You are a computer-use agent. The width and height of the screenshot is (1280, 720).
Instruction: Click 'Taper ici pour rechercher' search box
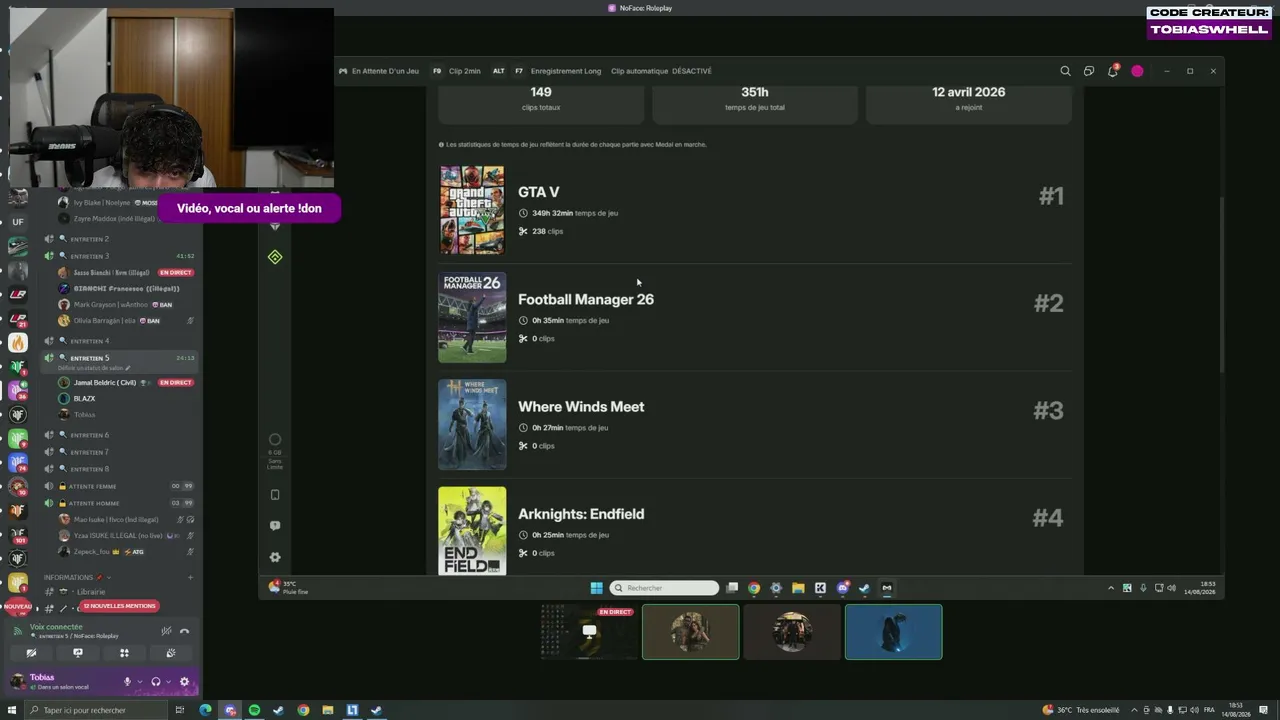tap(96, 710)
